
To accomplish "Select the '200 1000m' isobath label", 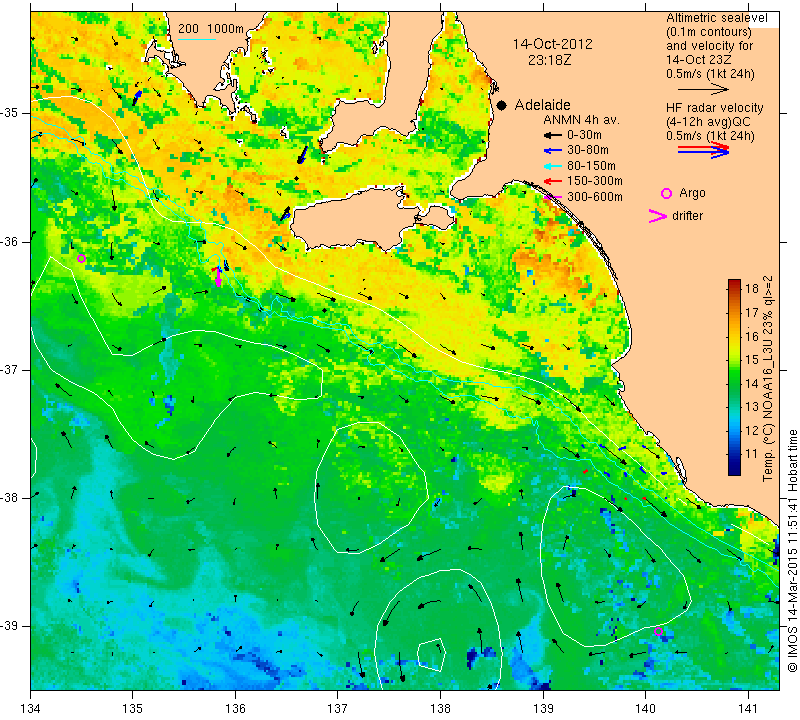I will tap(211, 29).
